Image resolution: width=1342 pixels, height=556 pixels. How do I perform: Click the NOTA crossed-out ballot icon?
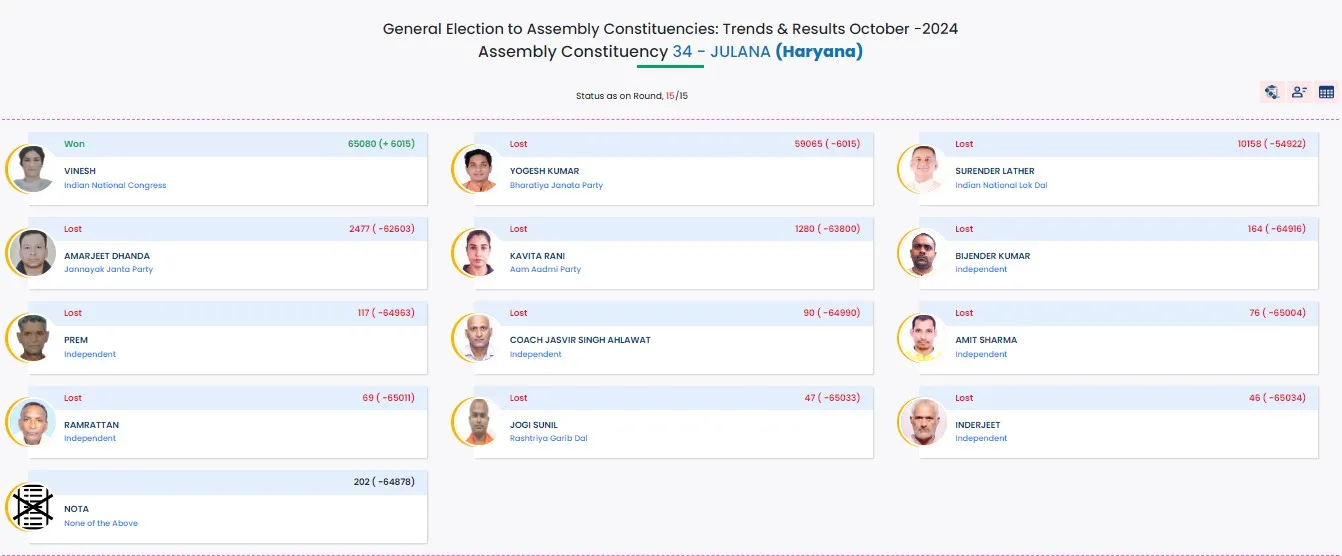[31, 507]
